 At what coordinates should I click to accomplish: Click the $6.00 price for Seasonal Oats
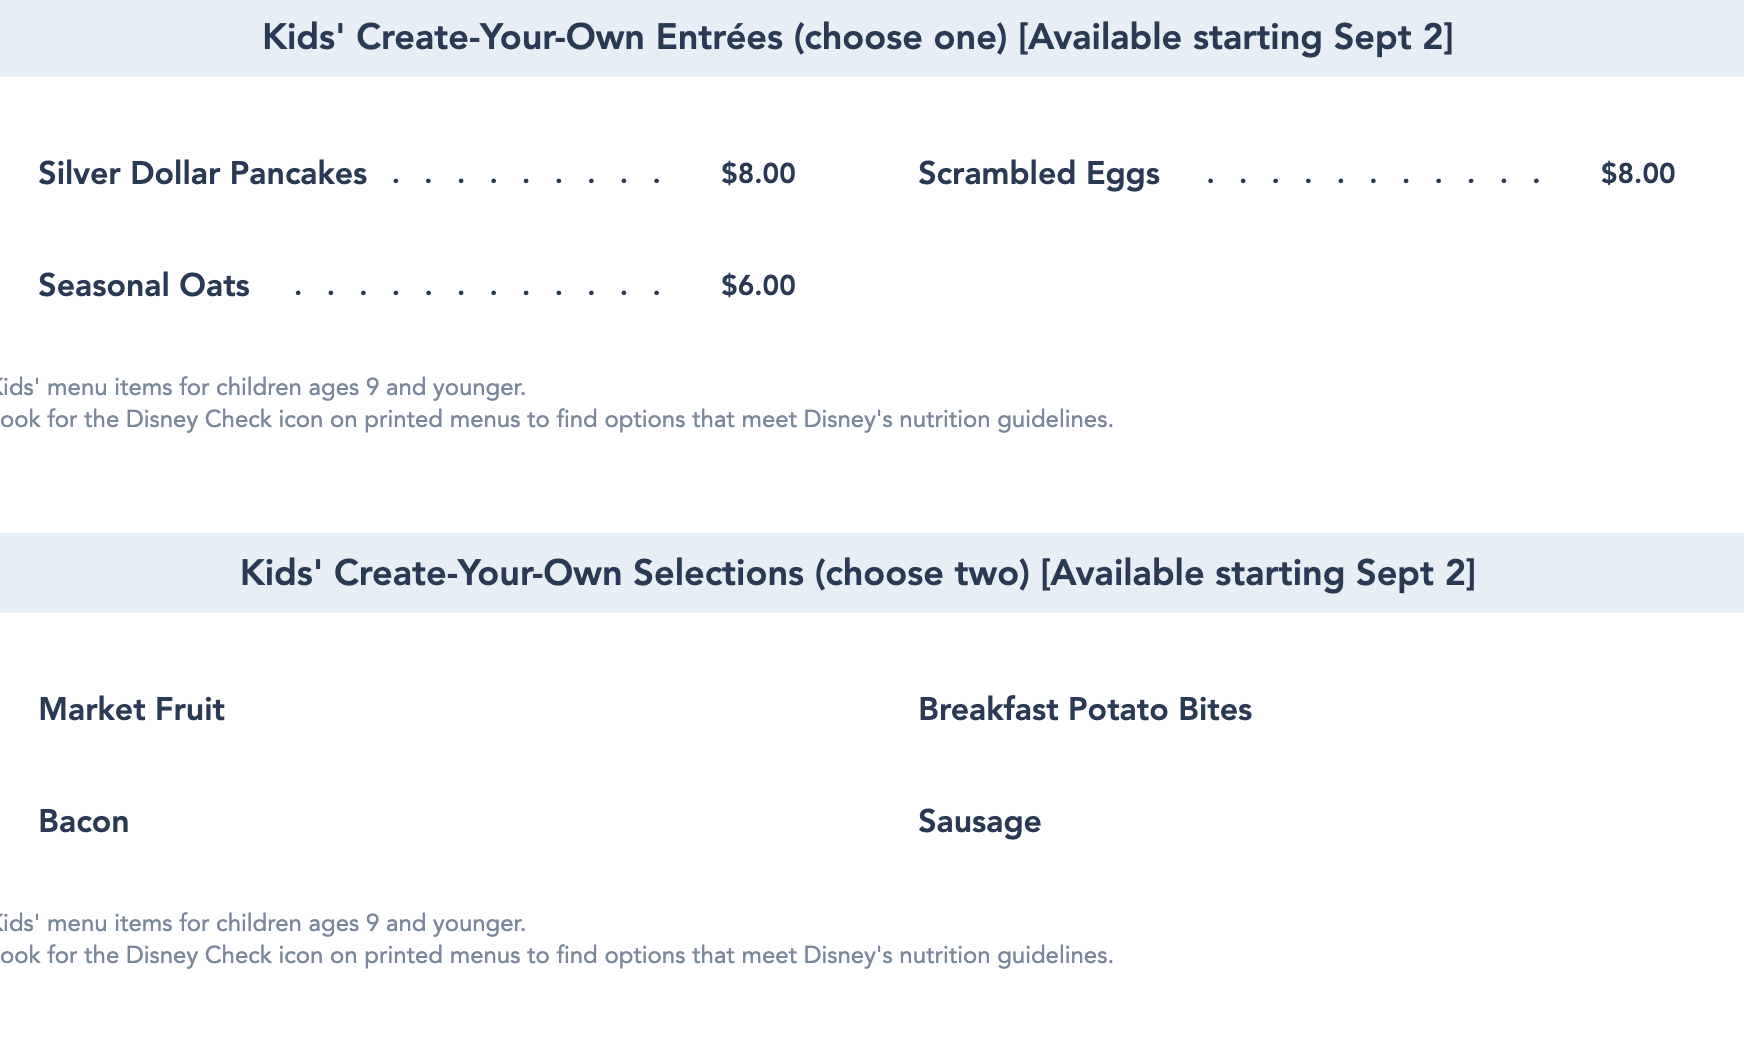pos(758,286)
